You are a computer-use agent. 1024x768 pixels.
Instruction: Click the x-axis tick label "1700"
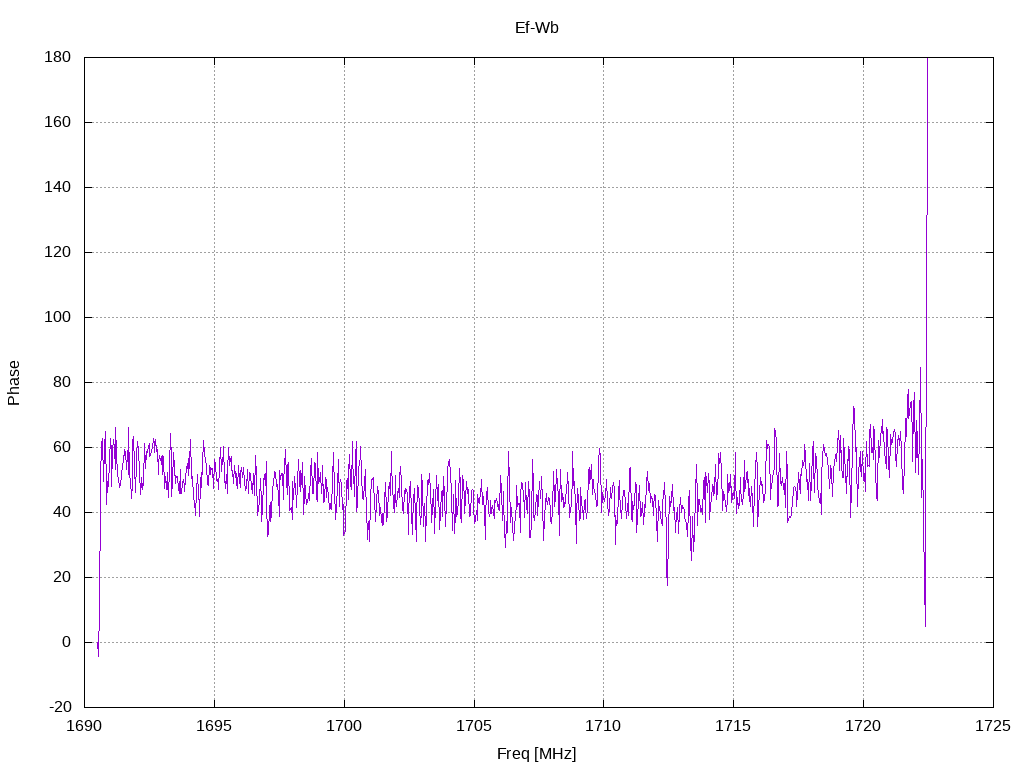[344, 726]
